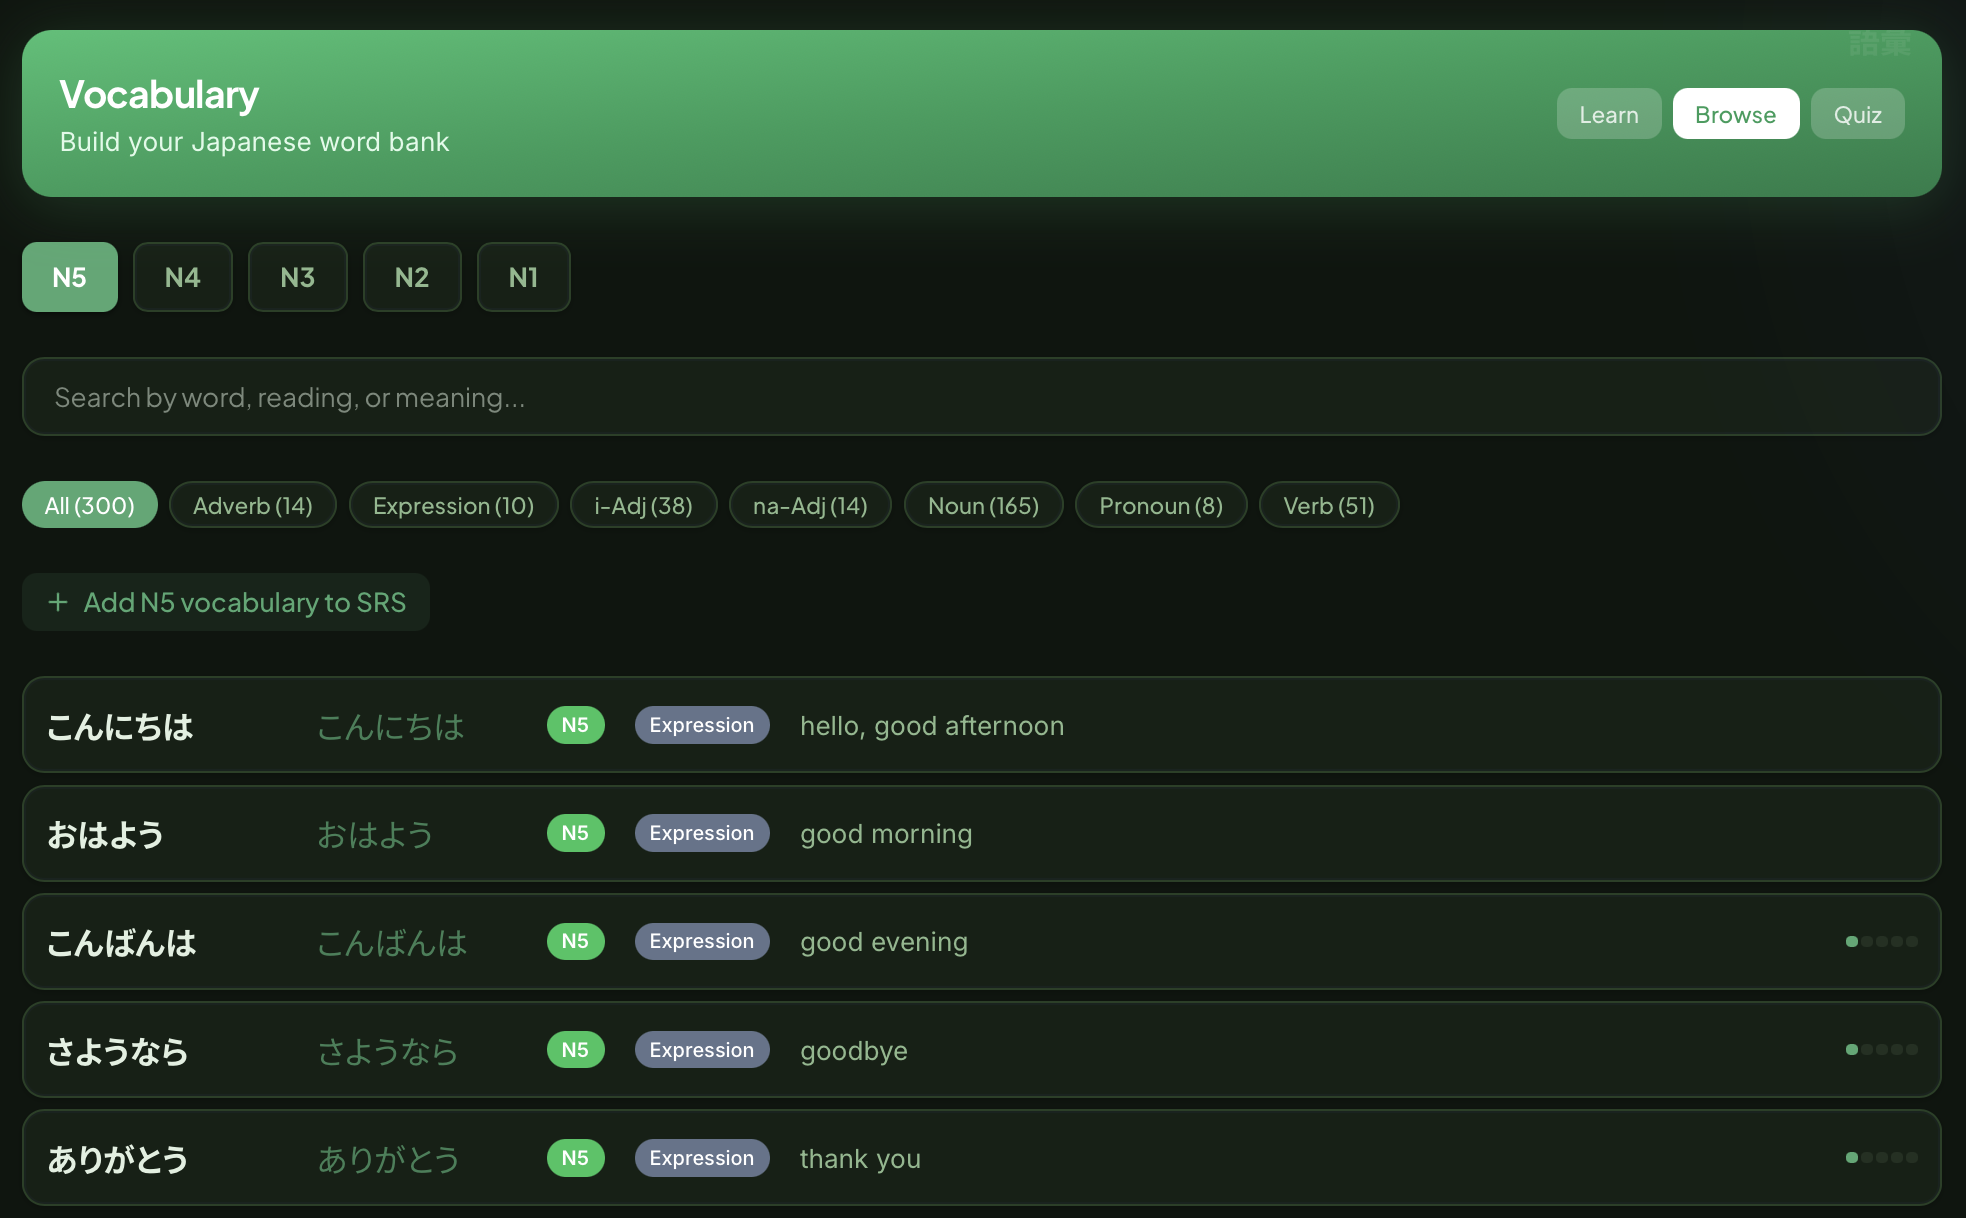Viewport: 1966px width, 1218px height.
Task: Choose the N1 level button
Action: [523, 277]
